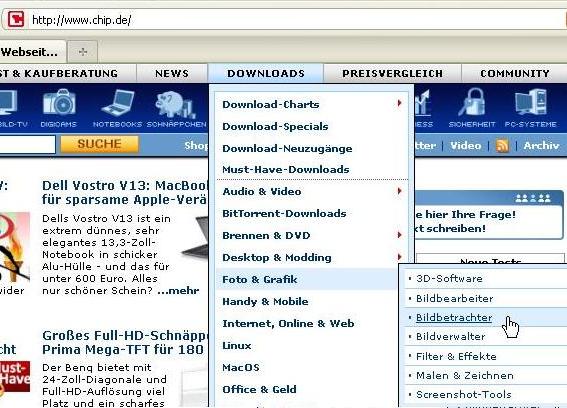Choose Screenshot-Tools in submenu

[x=464, y=394]
